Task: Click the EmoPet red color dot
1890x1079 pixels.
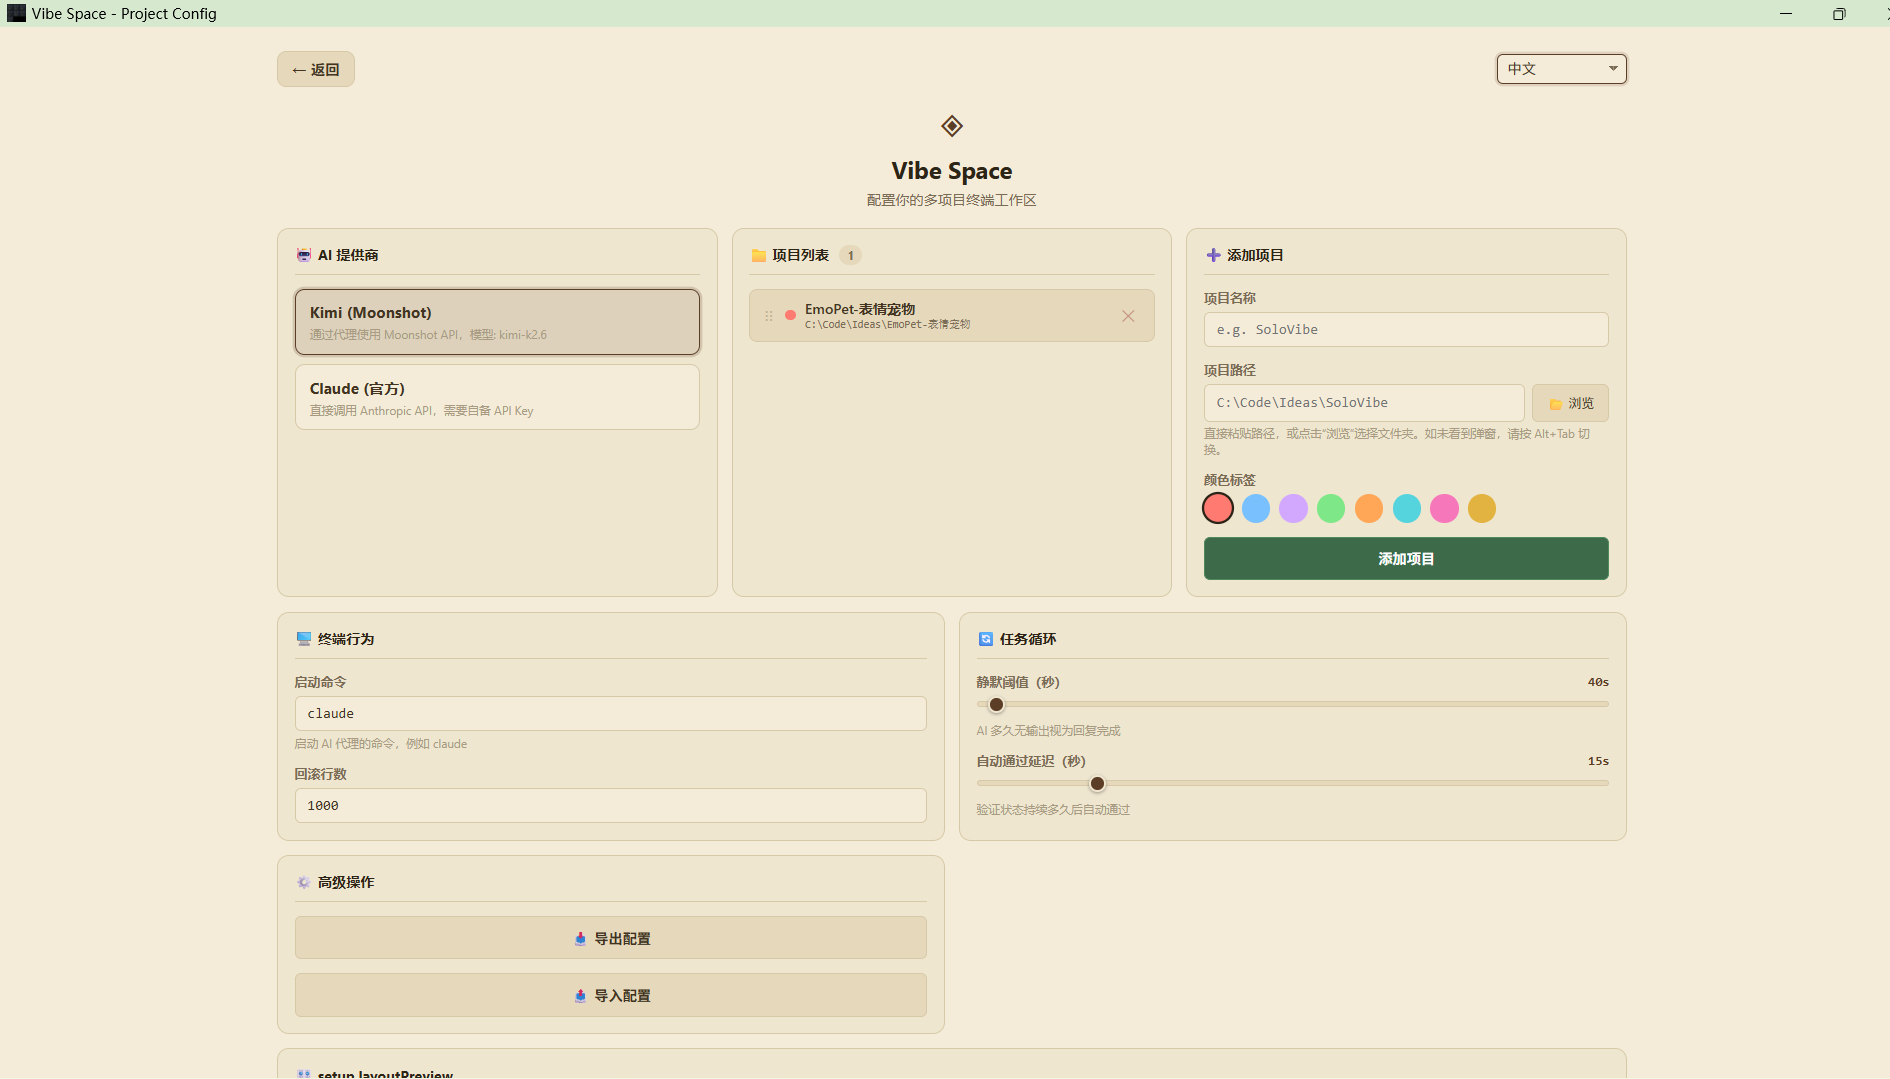Action: tap(790, 315)
